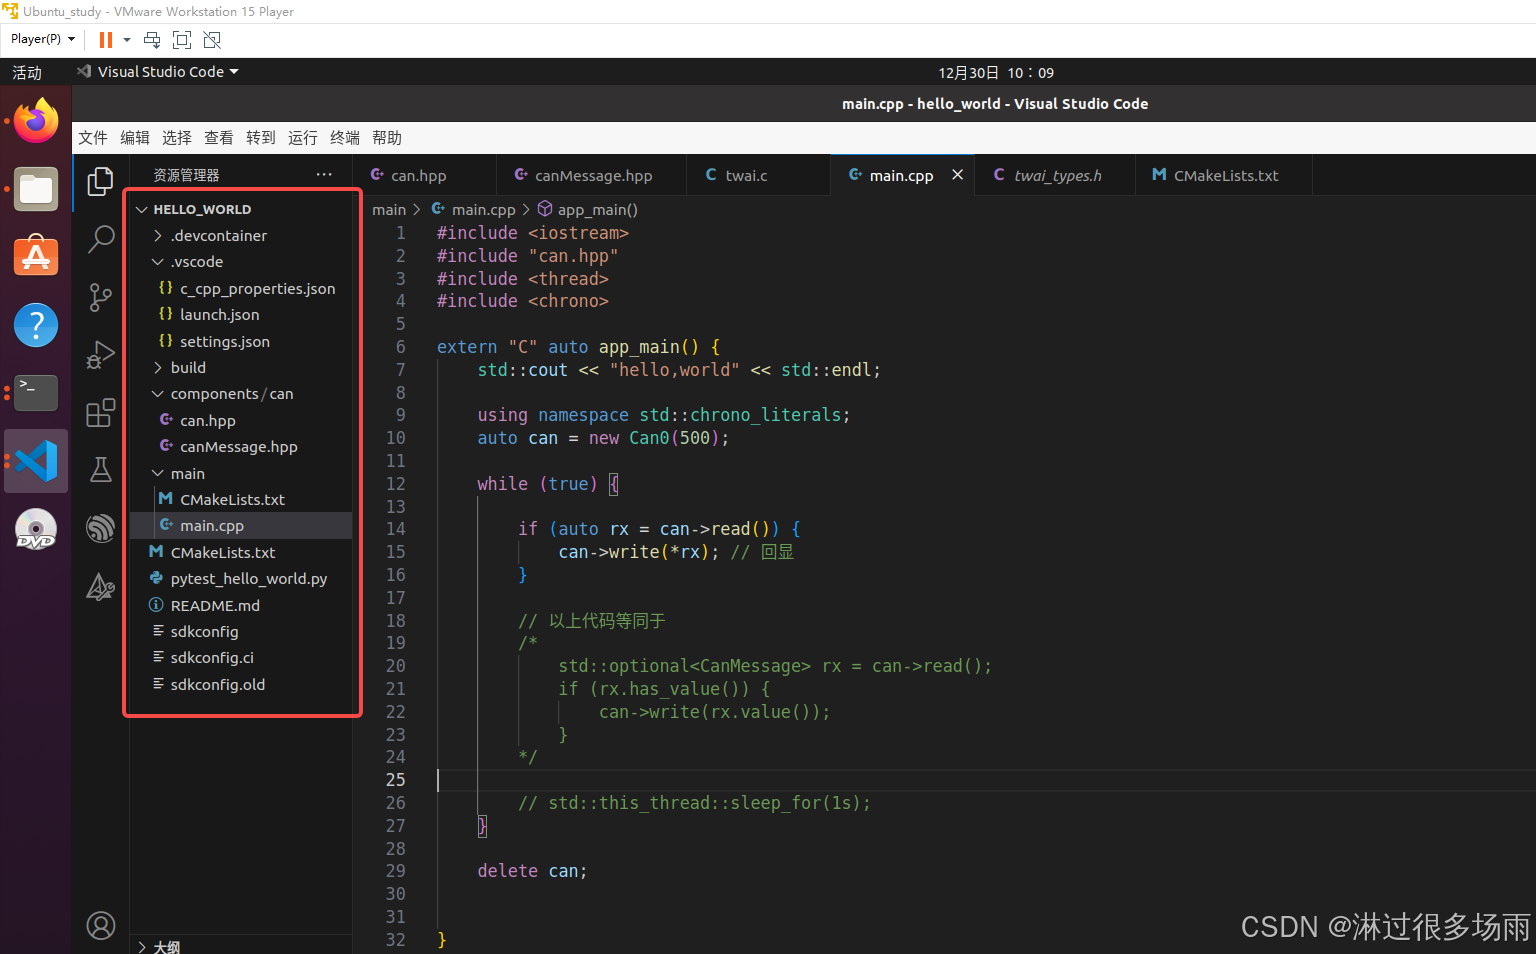Switch to the CMakeLists.txt editor tab
Viewport: 1536px width, 954px height.
(1224, 175)
